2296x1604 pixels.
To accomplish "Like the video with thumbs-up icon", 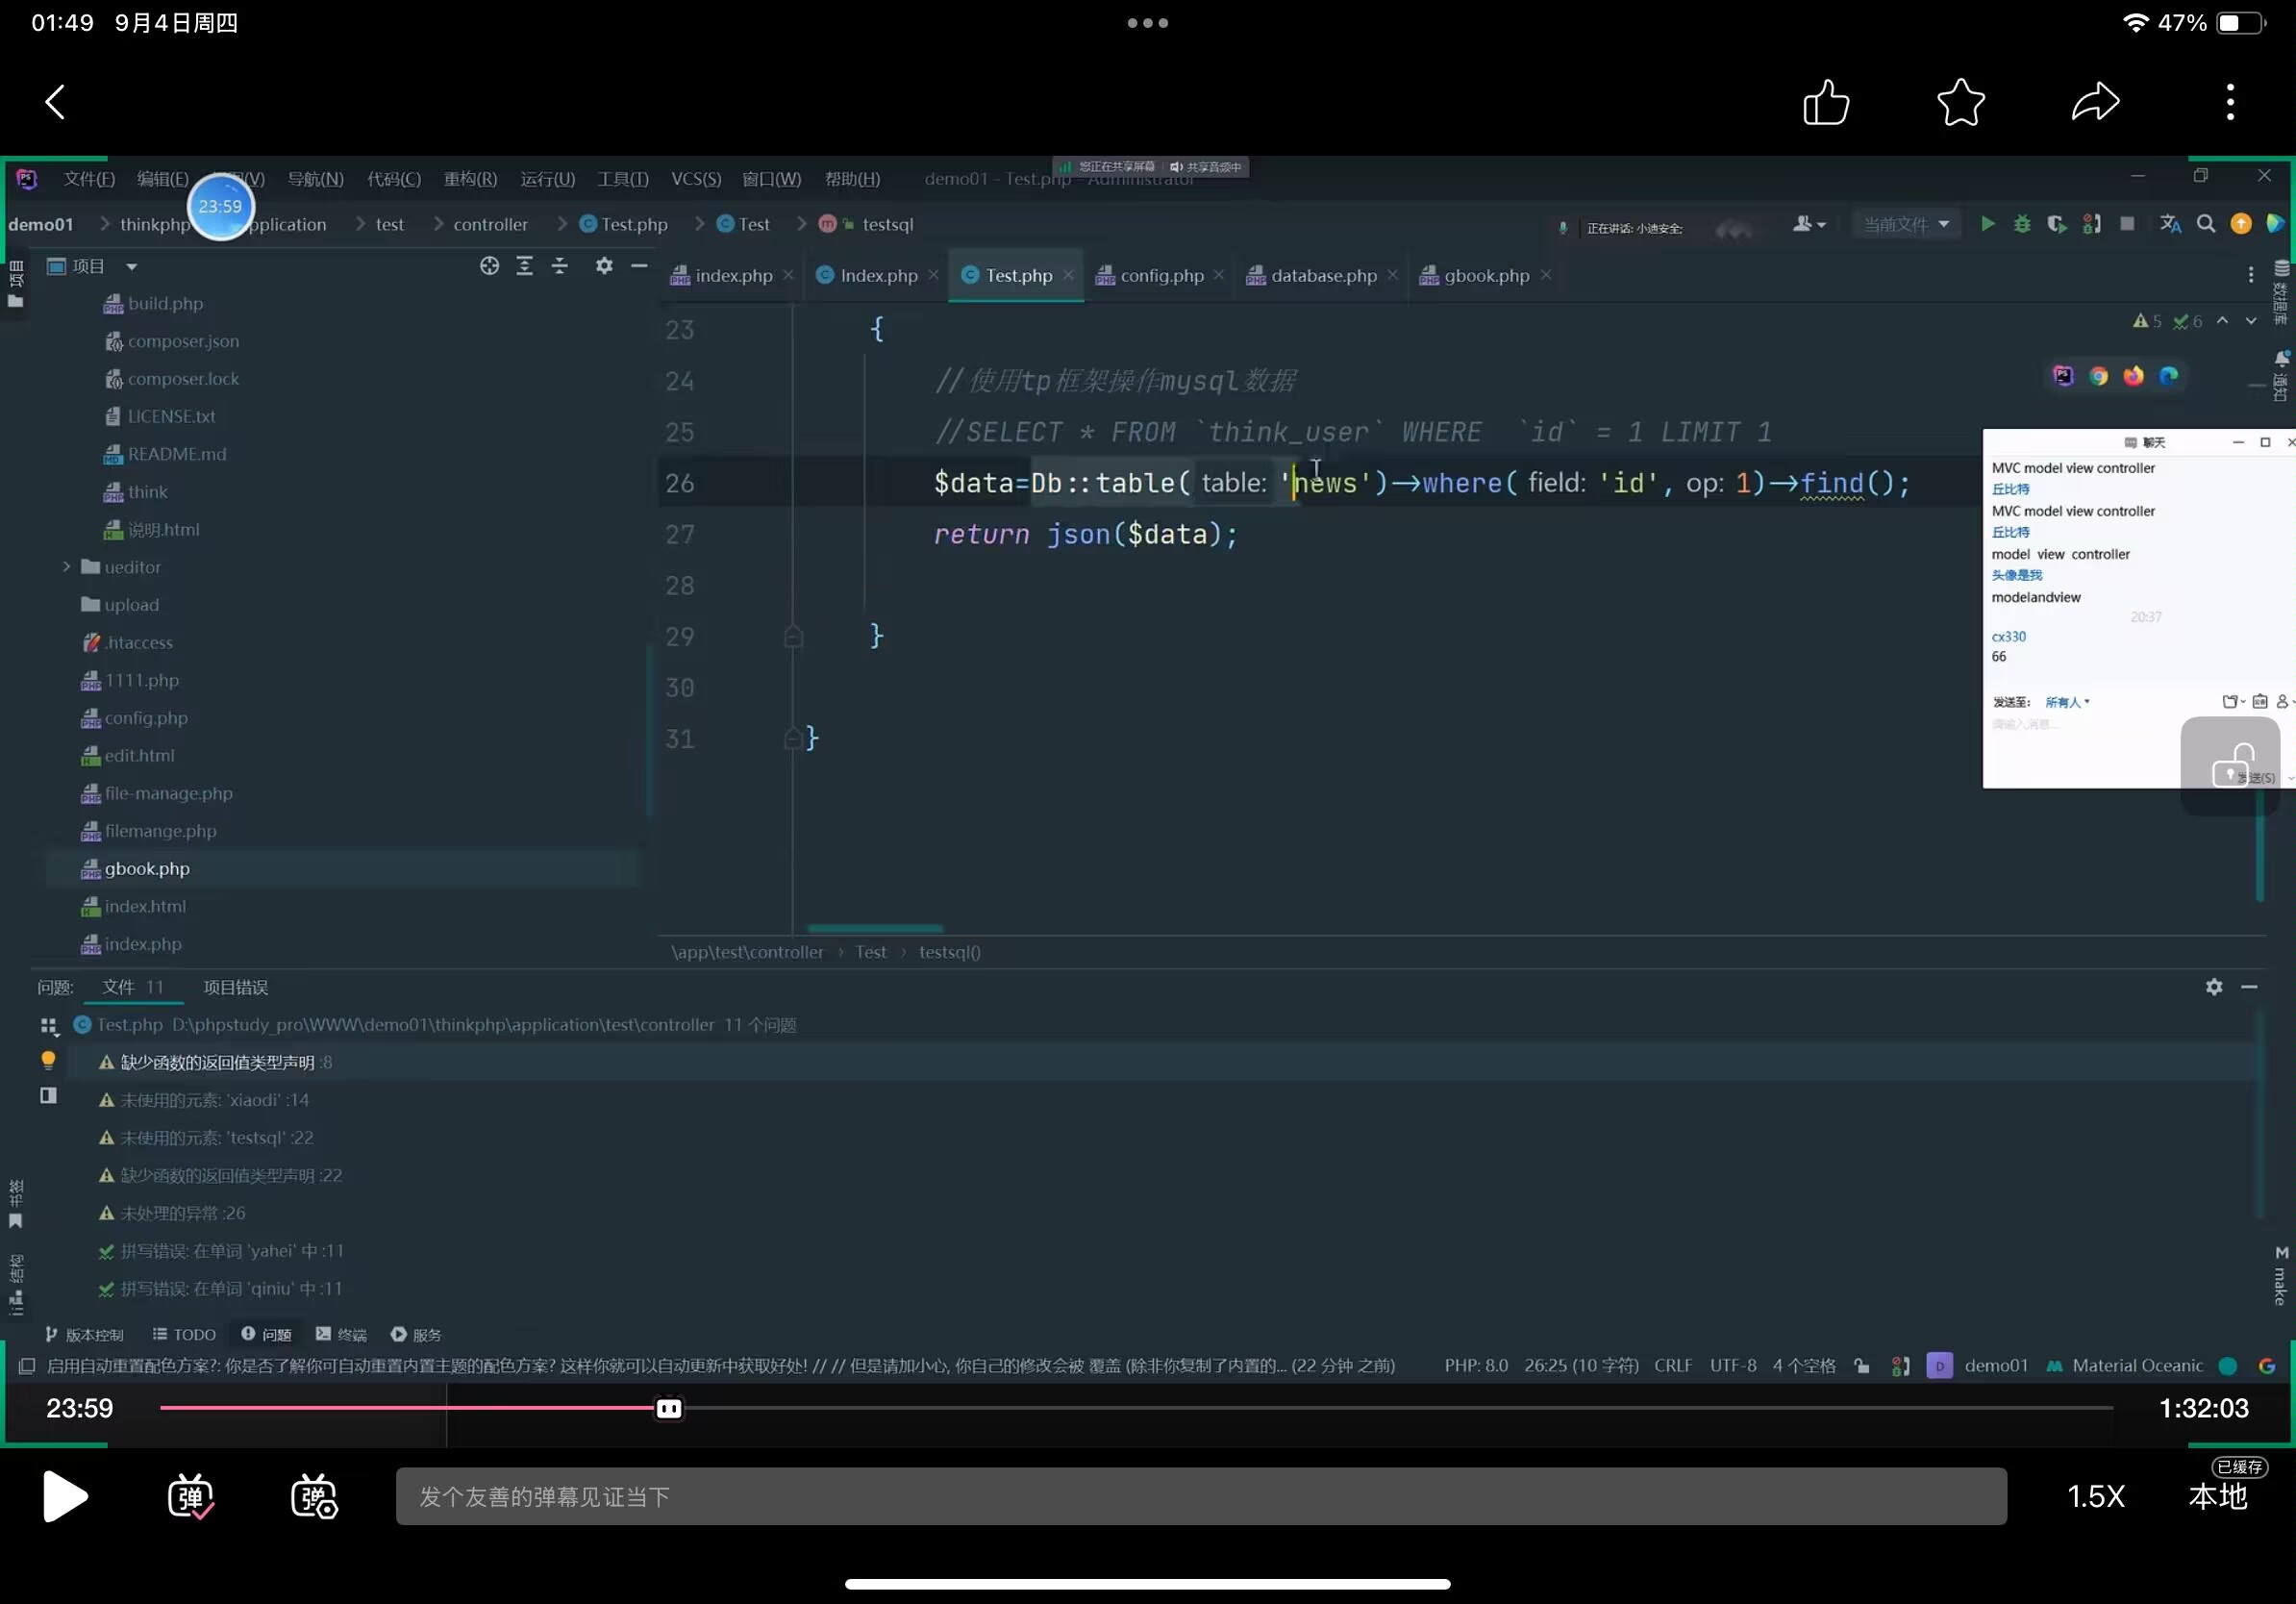I will point(1826,102).
